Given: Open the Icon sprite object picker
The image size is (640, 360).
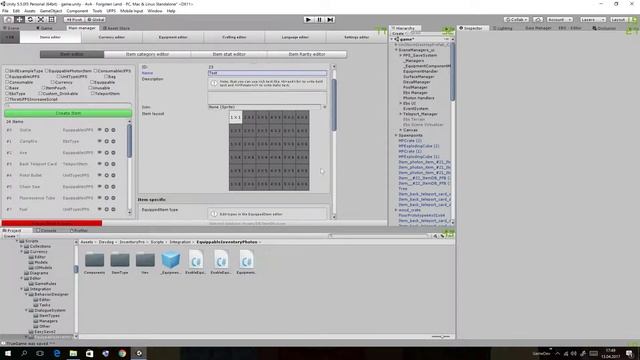Looking at the screenshot, I should coord(324,107).
